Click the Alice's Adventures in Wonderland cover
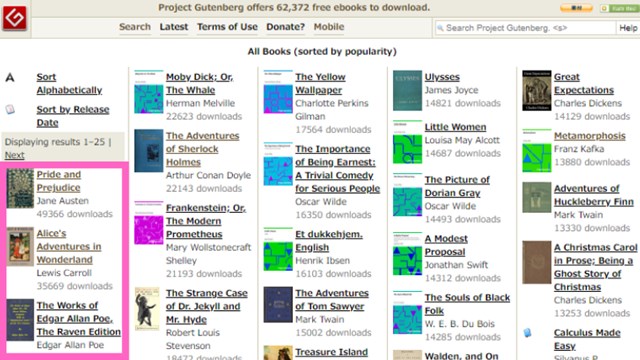The width and height of the screenshot is (640, 360). (x=20, y=247)
